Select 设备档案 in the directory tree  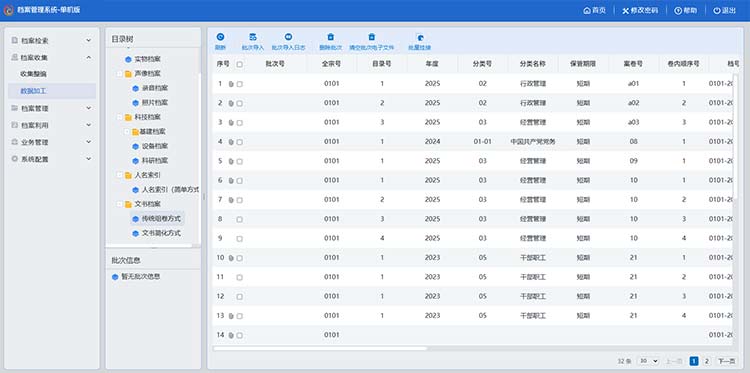[155, 146]
